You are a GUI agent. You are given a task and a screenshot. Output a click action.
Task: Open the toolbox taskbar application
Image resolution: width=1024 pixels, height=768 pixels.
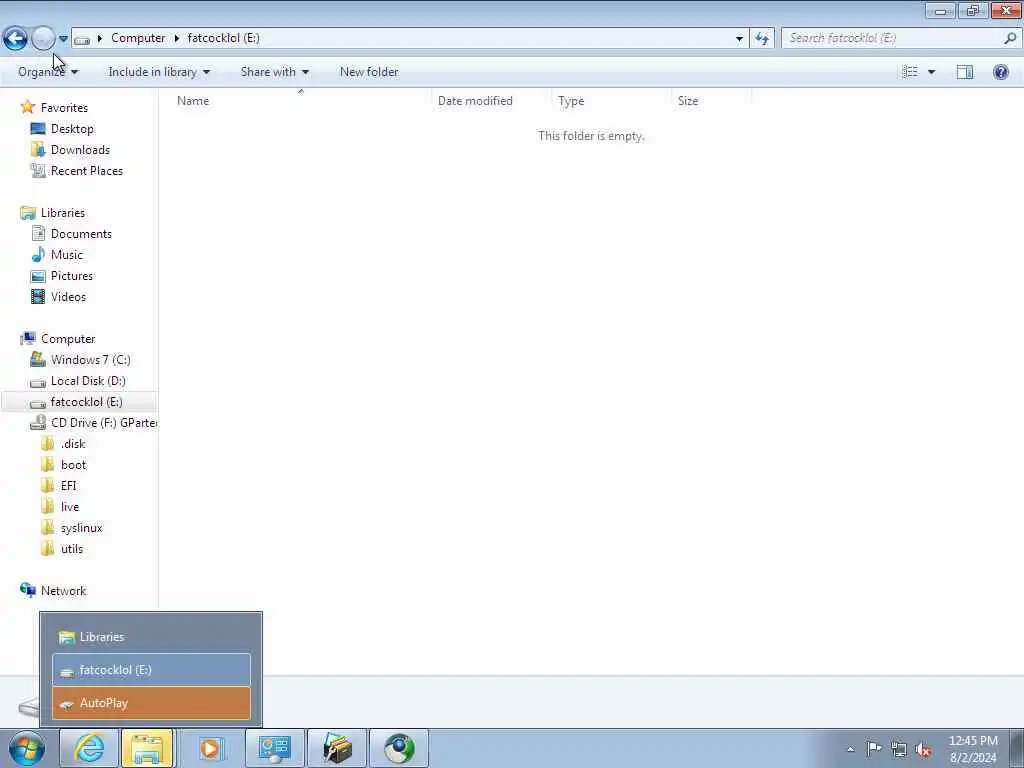coord(337,748)
